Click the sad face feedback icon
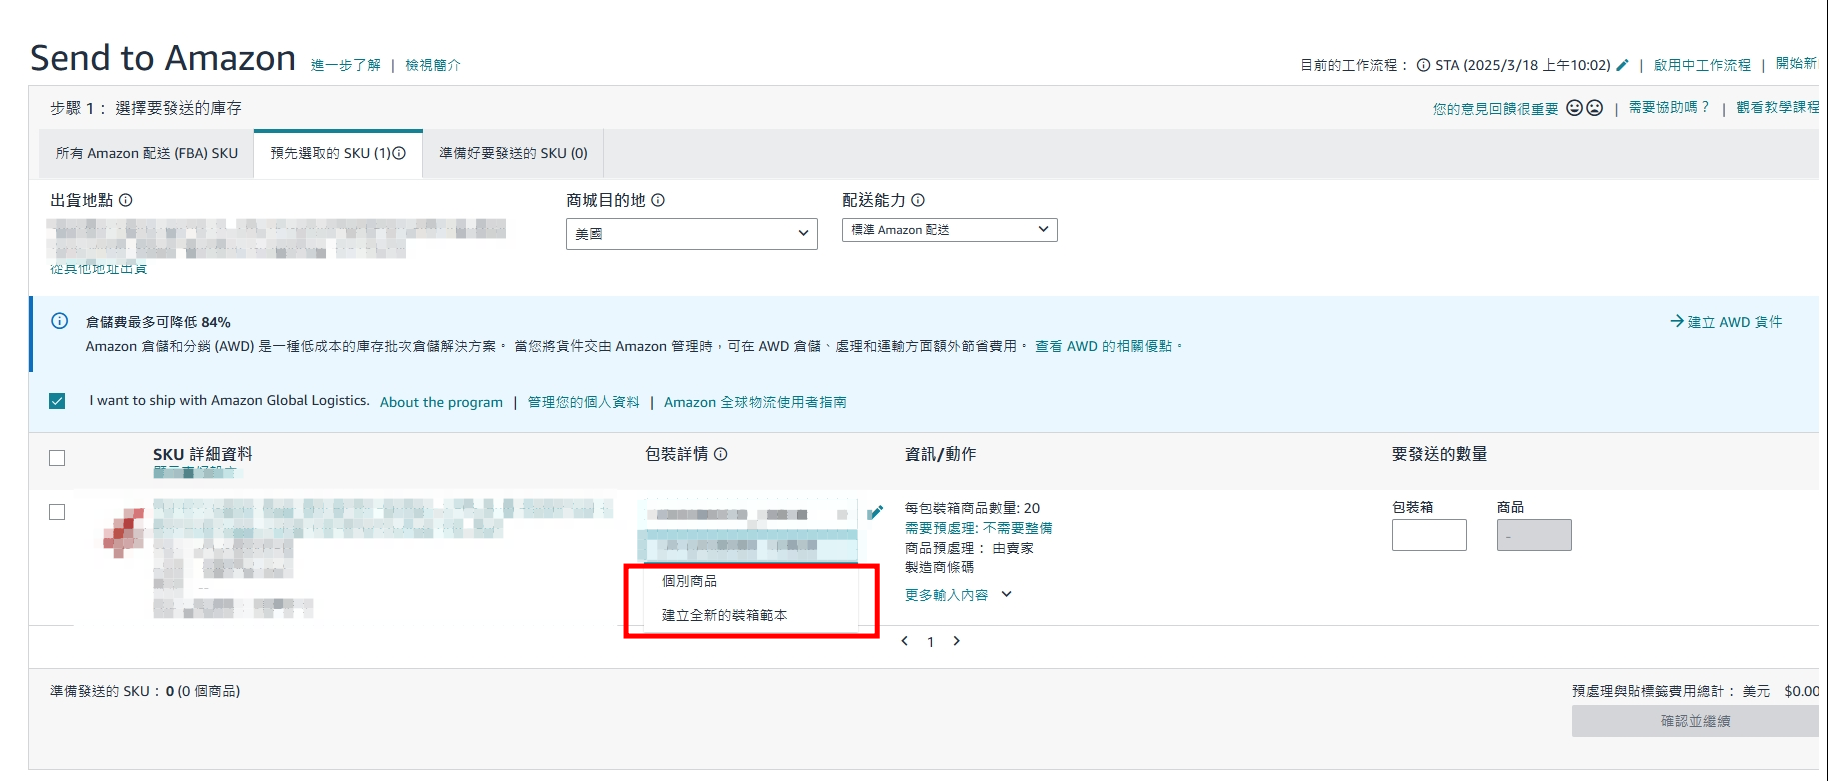 point(1594,108)
